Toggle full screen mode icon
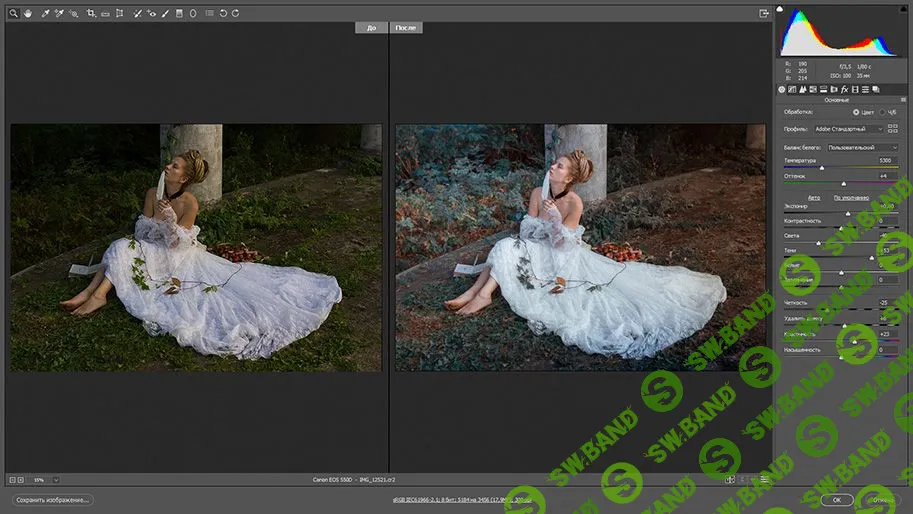 pos(764,13)
